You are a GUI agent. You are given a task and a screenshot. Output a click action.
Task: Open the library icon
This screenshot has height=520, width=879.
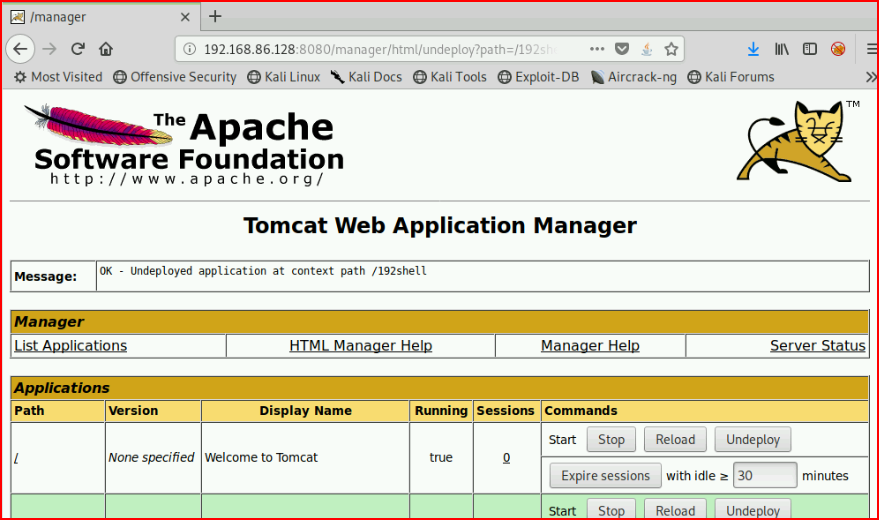(x=781, y=49)
